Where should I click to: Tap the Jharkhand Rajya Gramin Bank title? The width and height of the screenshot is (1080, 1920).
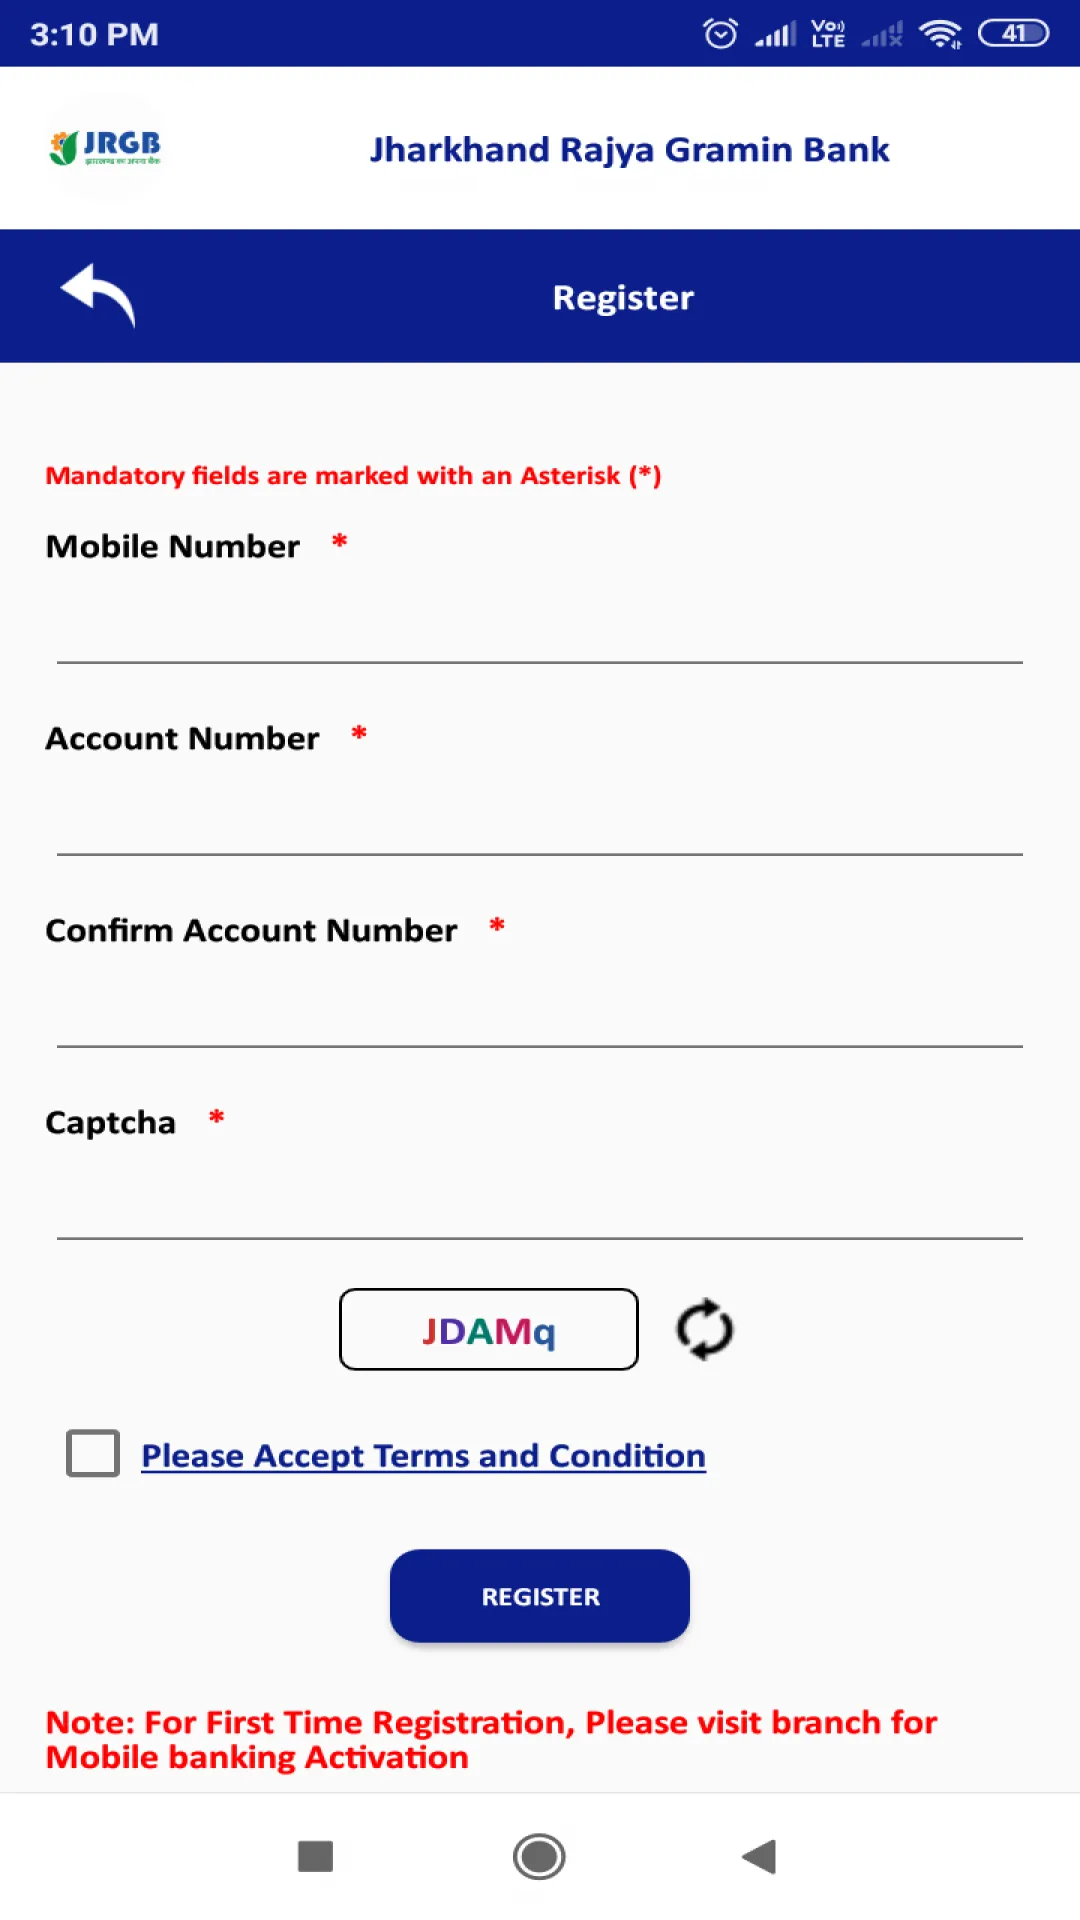tap(629, 150)
